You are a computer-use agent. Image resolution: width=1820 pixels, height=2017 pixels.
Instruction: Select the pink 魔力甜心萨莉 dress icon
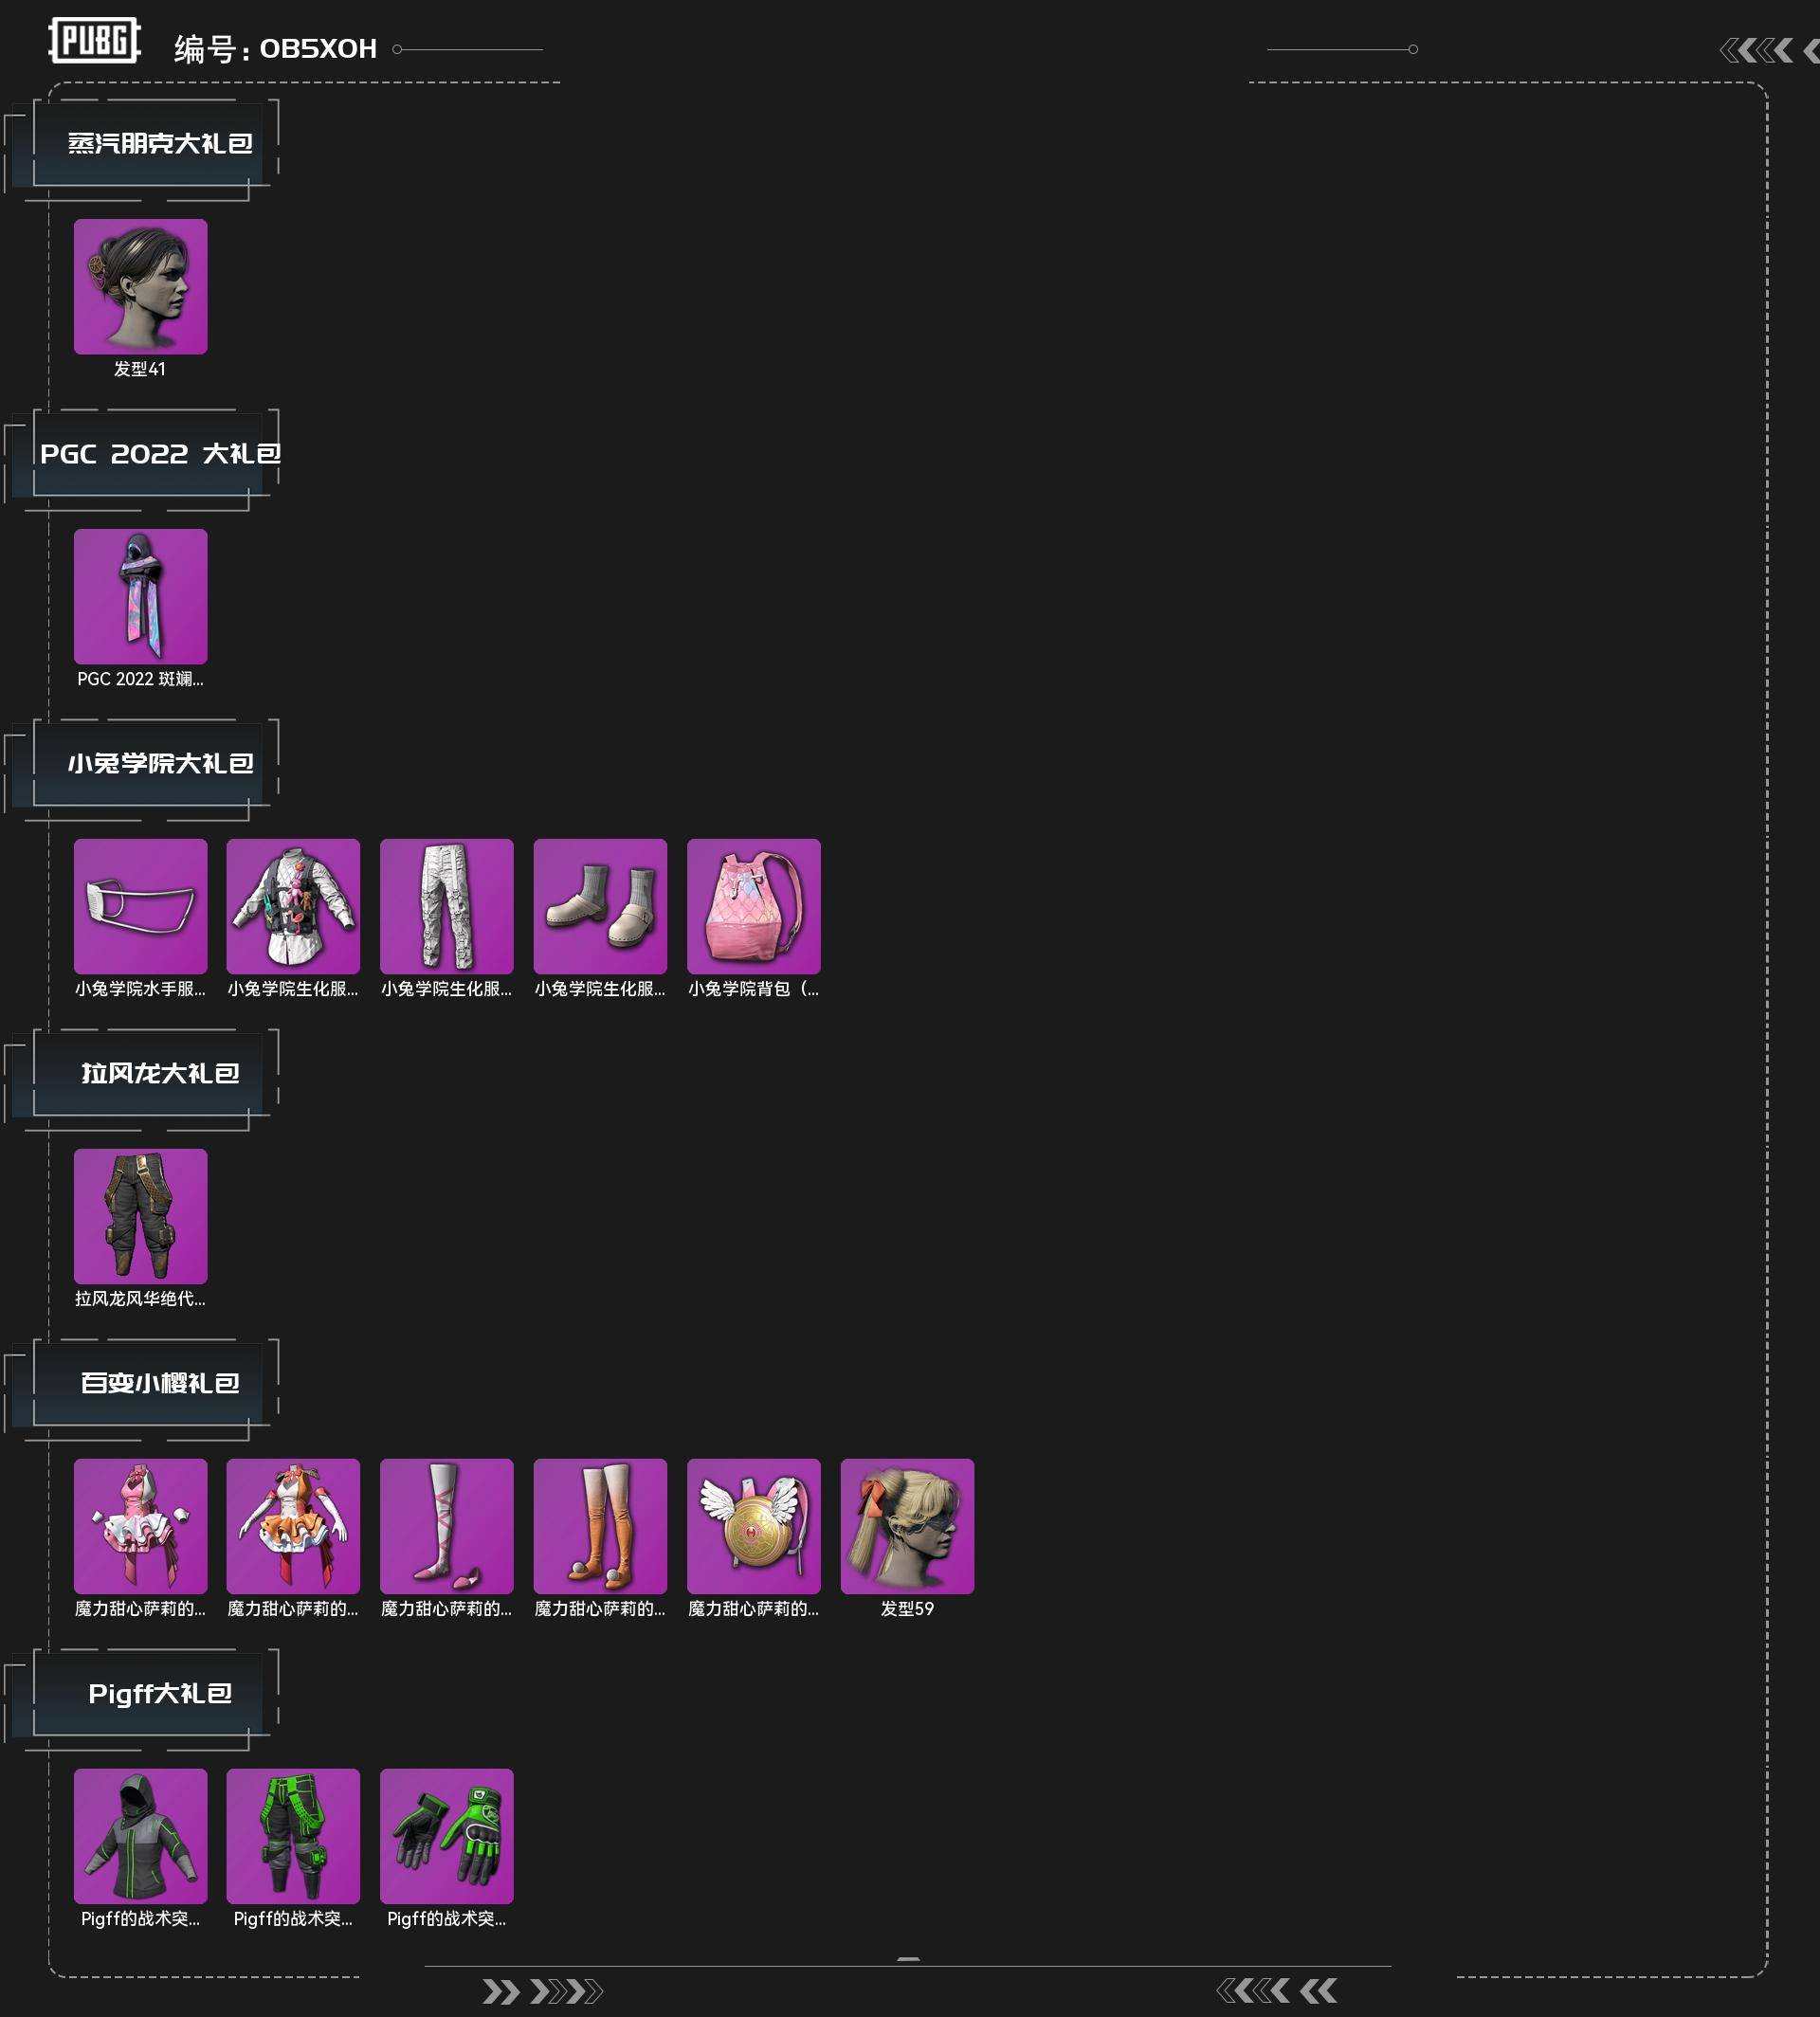140,1527
